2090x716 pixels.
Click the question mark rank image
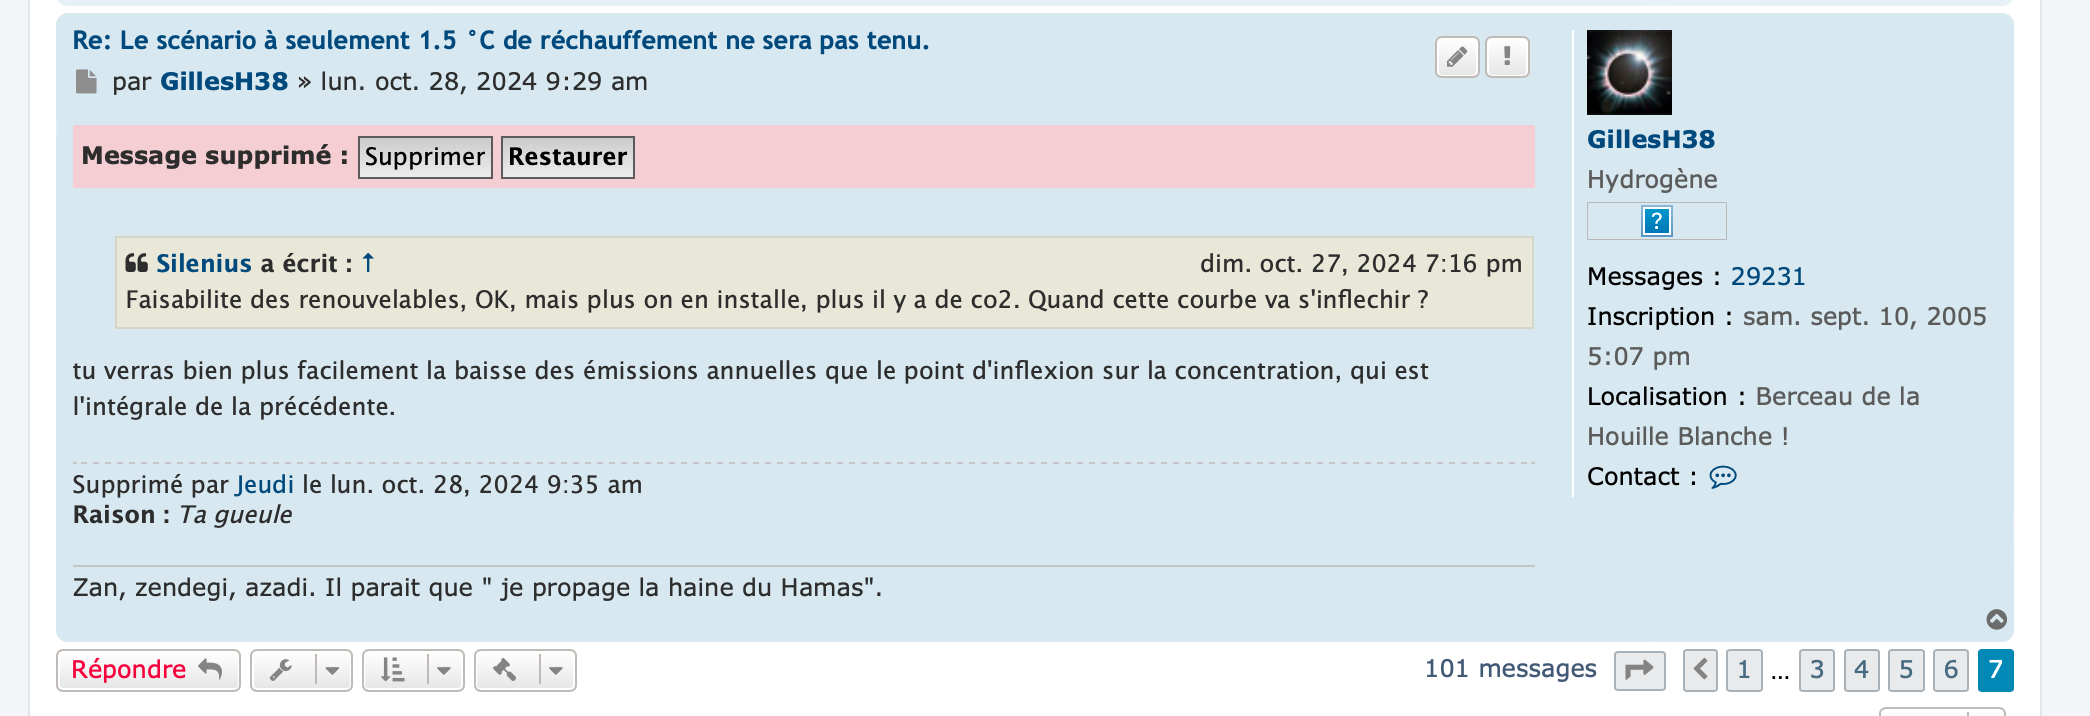1656,221
